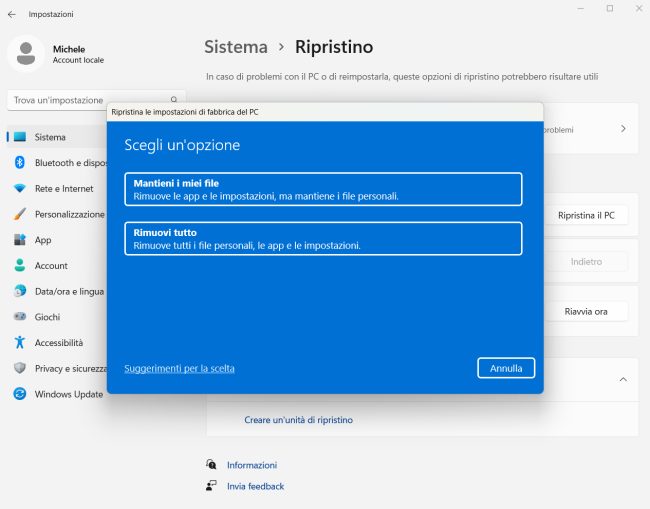
Task: Click the Trova un'impostazione search field
Action: 90,100
